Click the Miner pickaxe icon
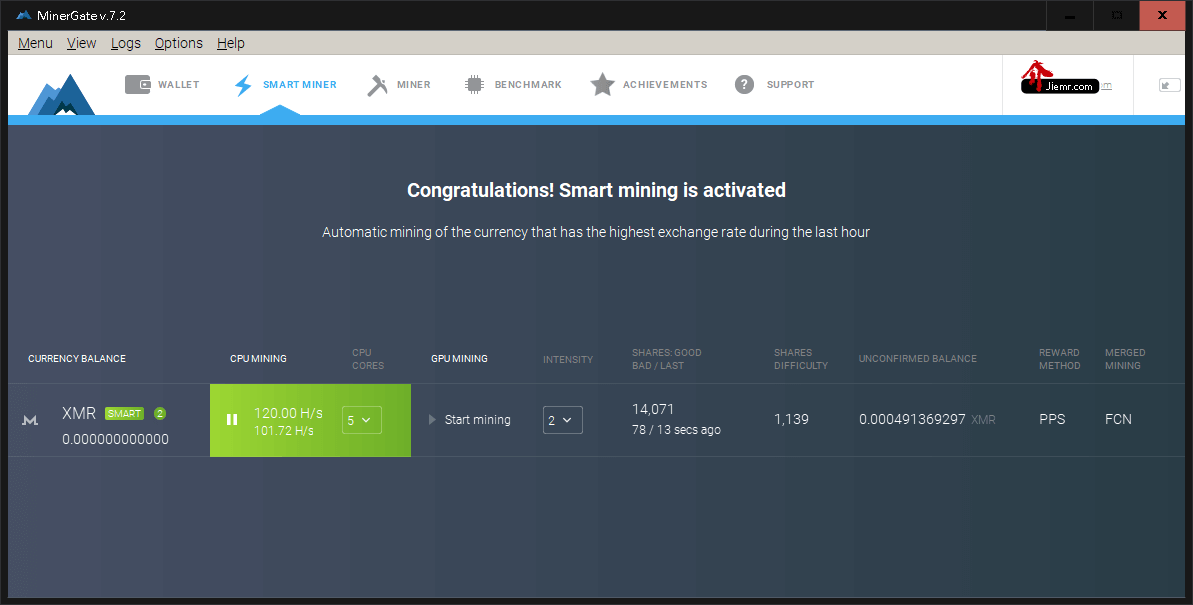The width and height of the screenshot is (1193, 605). 377,85
